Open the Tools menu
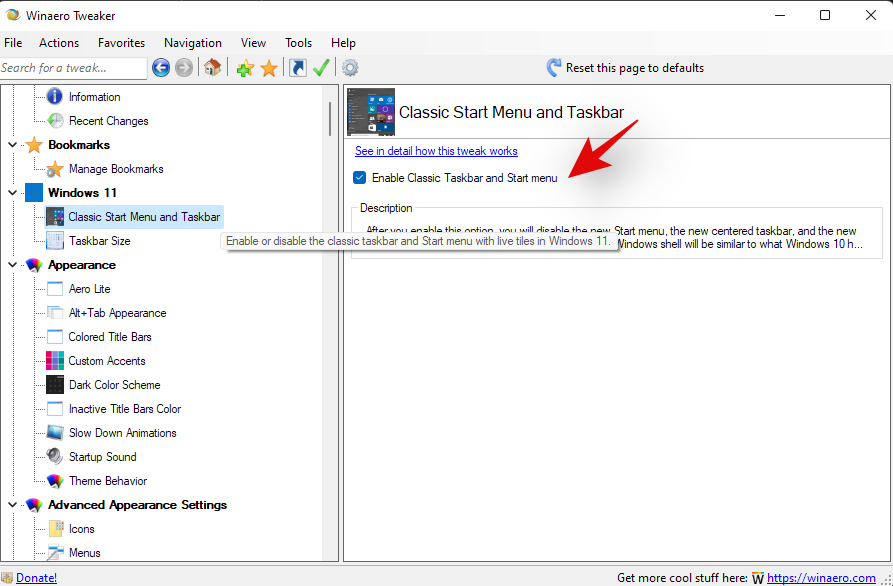 (x=298, y=43)
